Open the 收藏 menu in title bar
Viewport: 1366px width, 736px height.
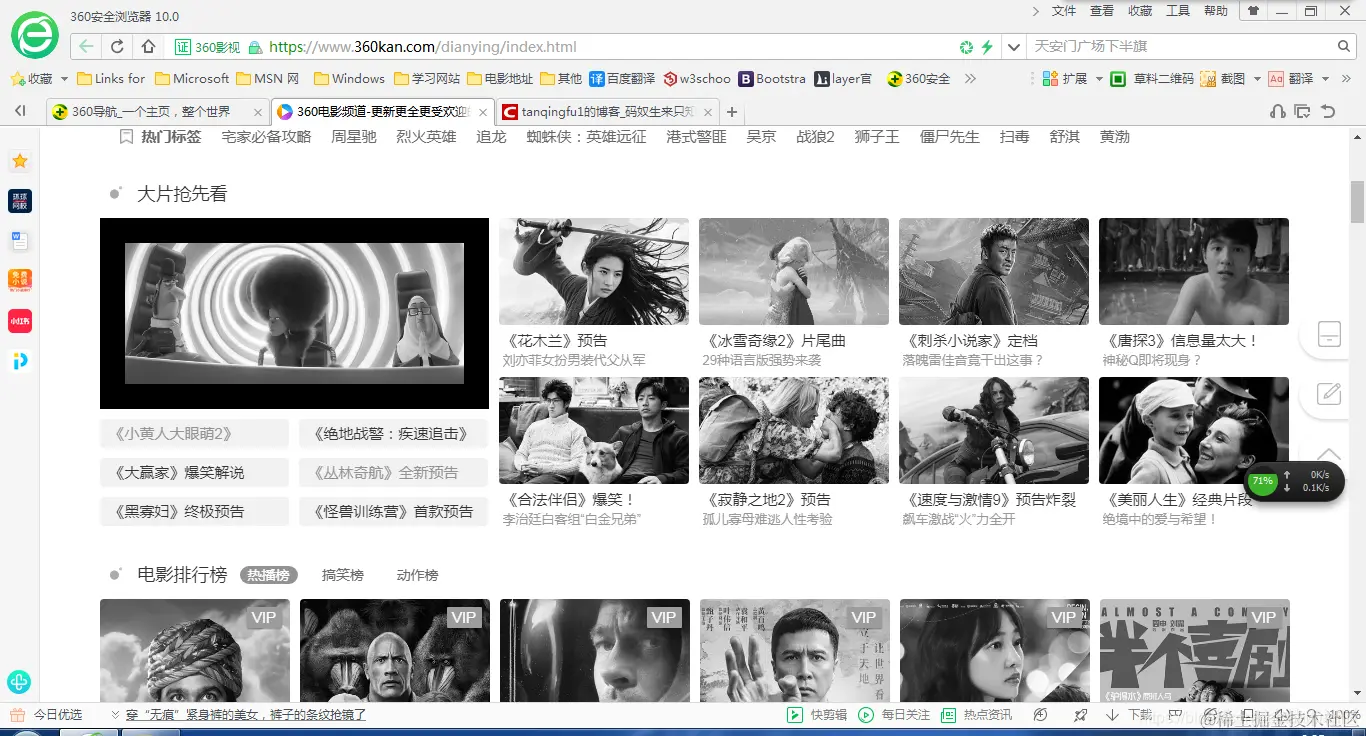pos(1140,11)
